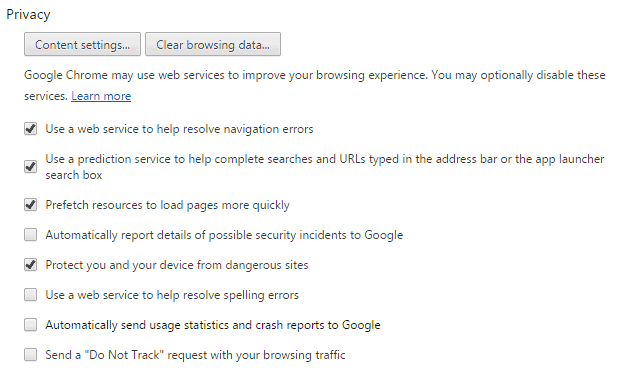The width and height of the screenshot is (635, 383).
Task: Click the Privacy section heading
Action: click(28, 15)
